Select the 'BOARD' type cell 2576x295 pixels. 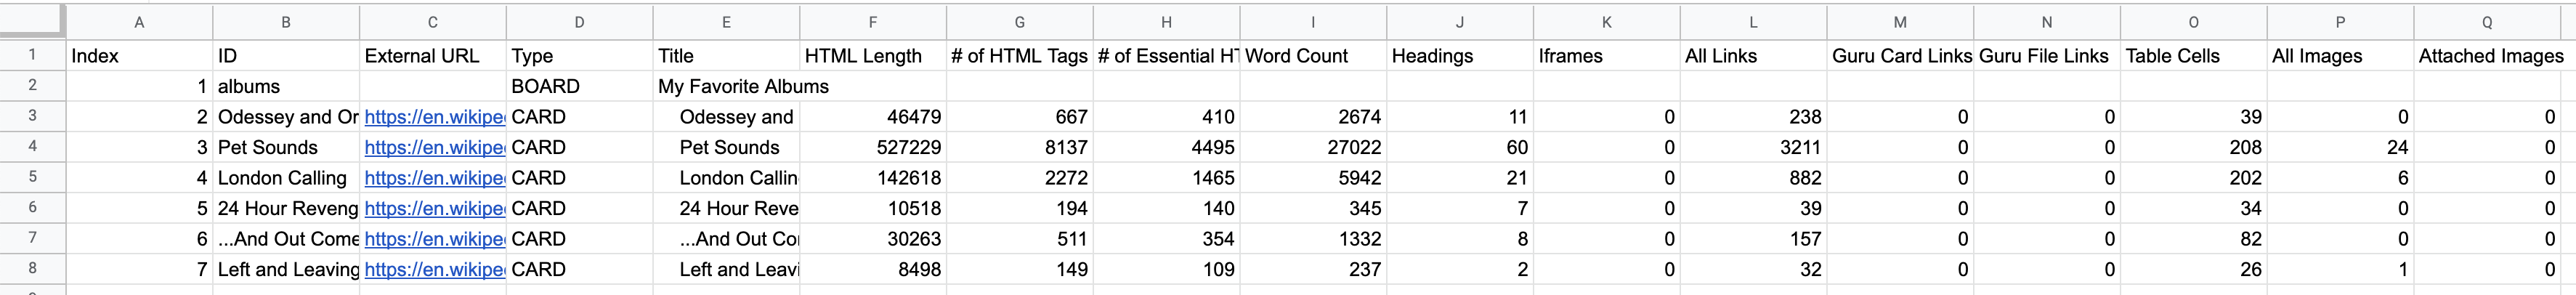point(580,86)
